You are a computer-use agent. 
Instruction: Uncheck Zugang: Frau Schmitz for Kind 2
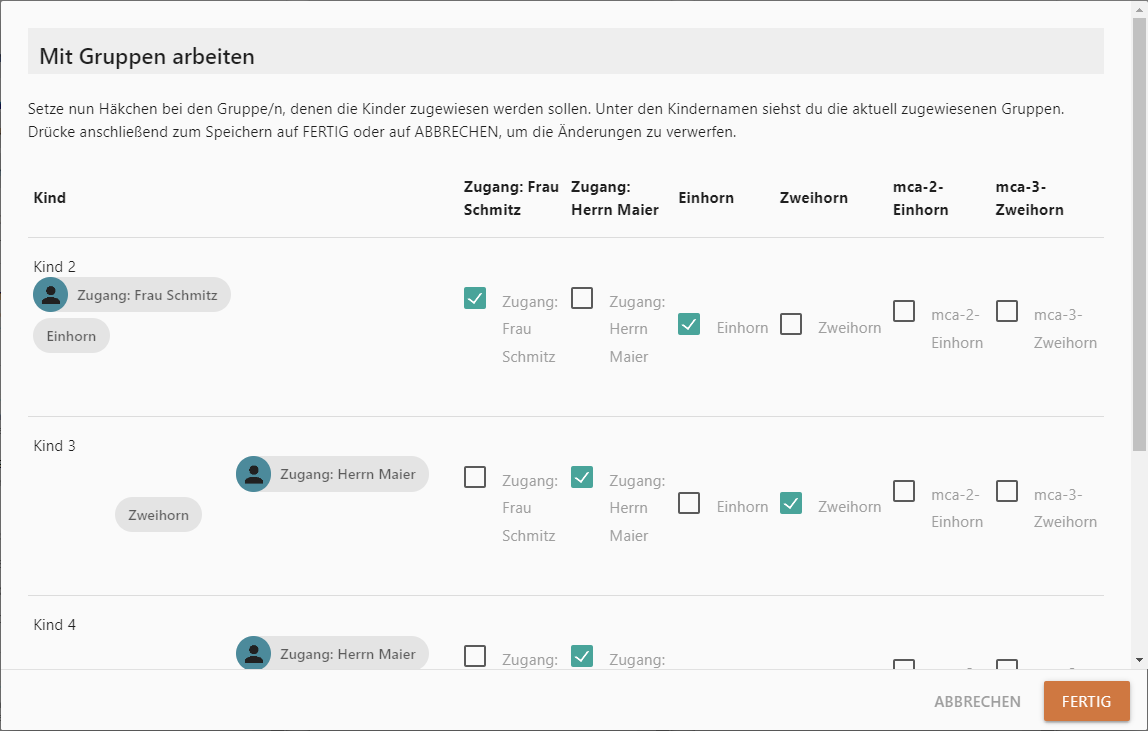(x=474, y=298)
